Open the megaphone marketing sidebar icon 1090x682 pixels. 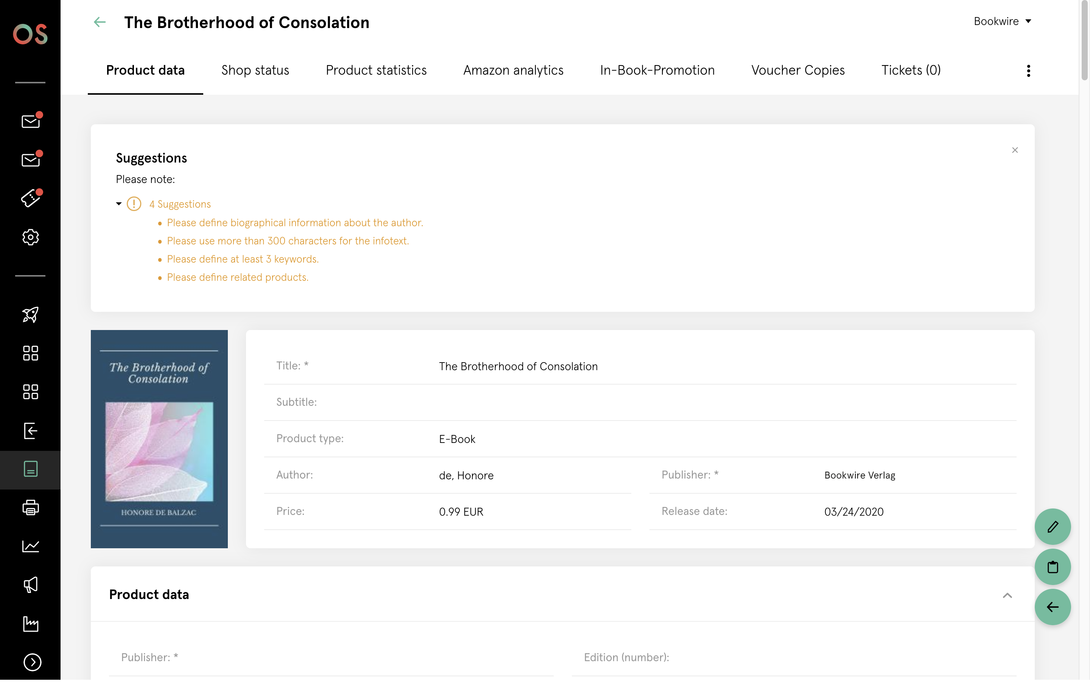click(x=31, y=585)
